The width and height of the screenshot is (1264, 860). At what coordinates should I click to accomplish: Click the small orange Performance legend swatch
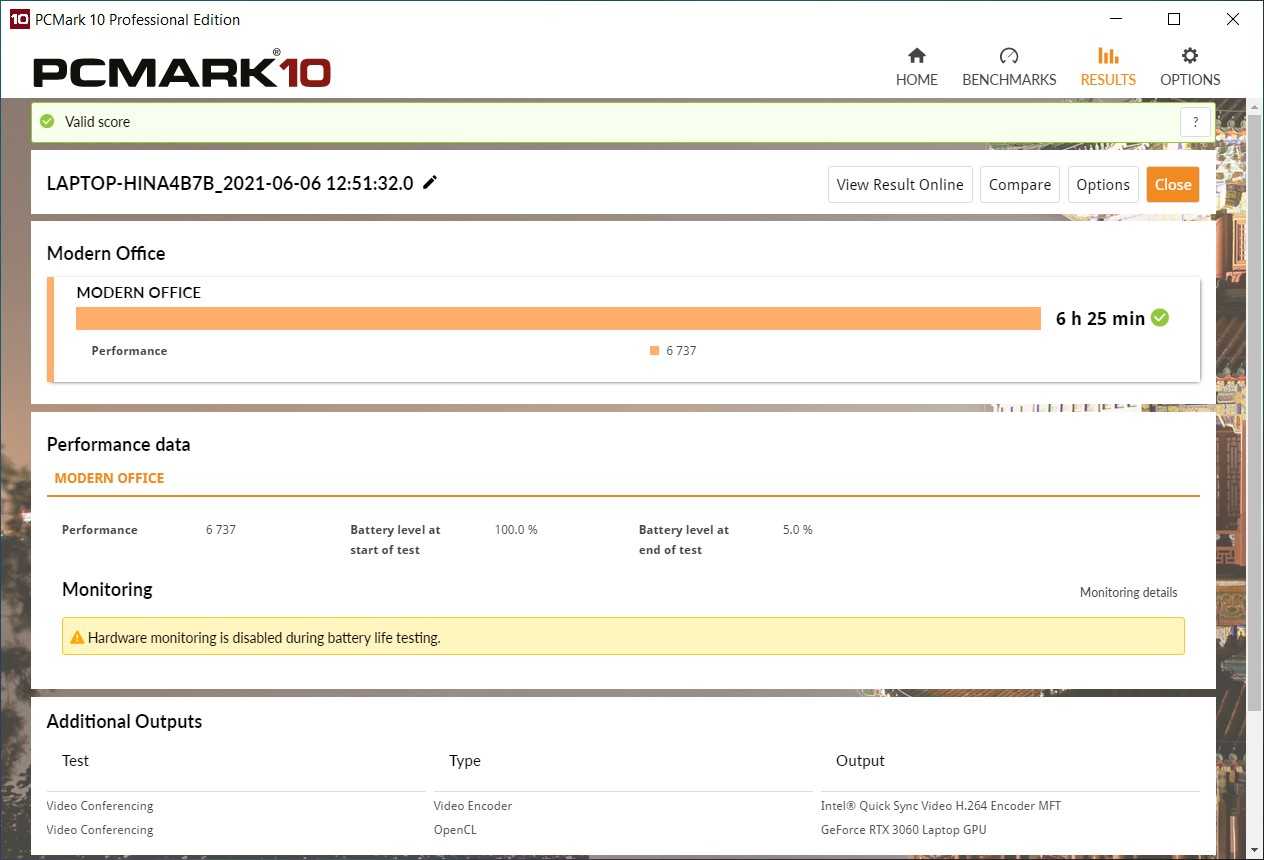click(x=654, y=351)
